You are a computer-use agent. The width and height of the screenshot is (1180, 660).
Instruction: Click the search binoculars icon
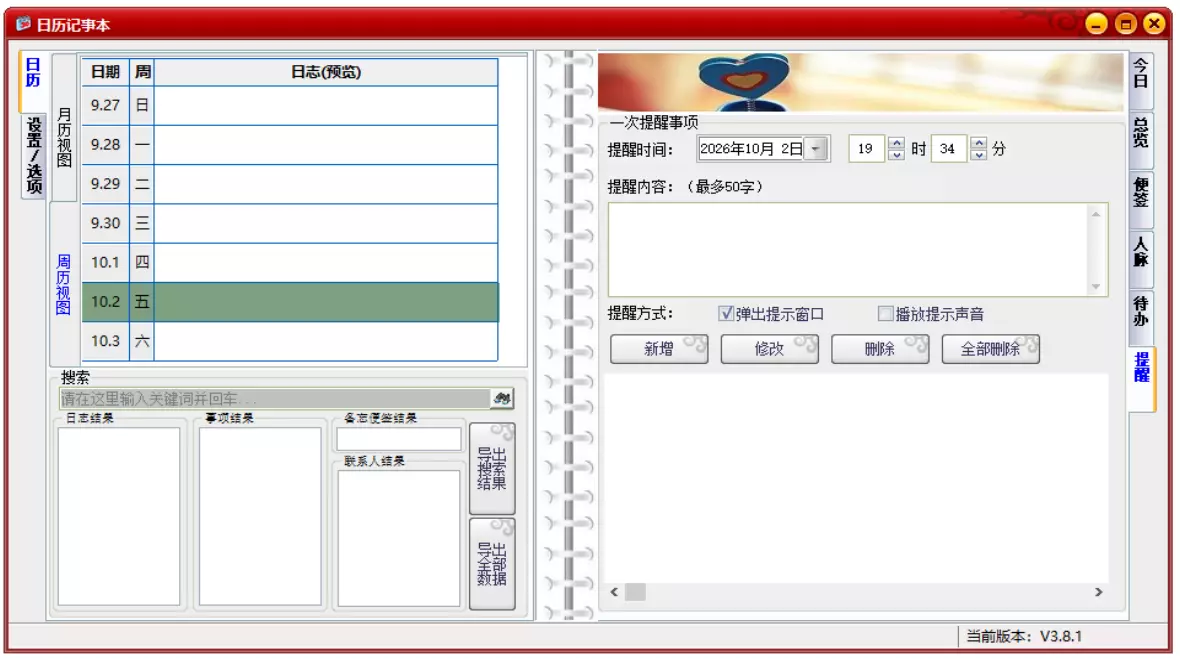pos(501,398)
